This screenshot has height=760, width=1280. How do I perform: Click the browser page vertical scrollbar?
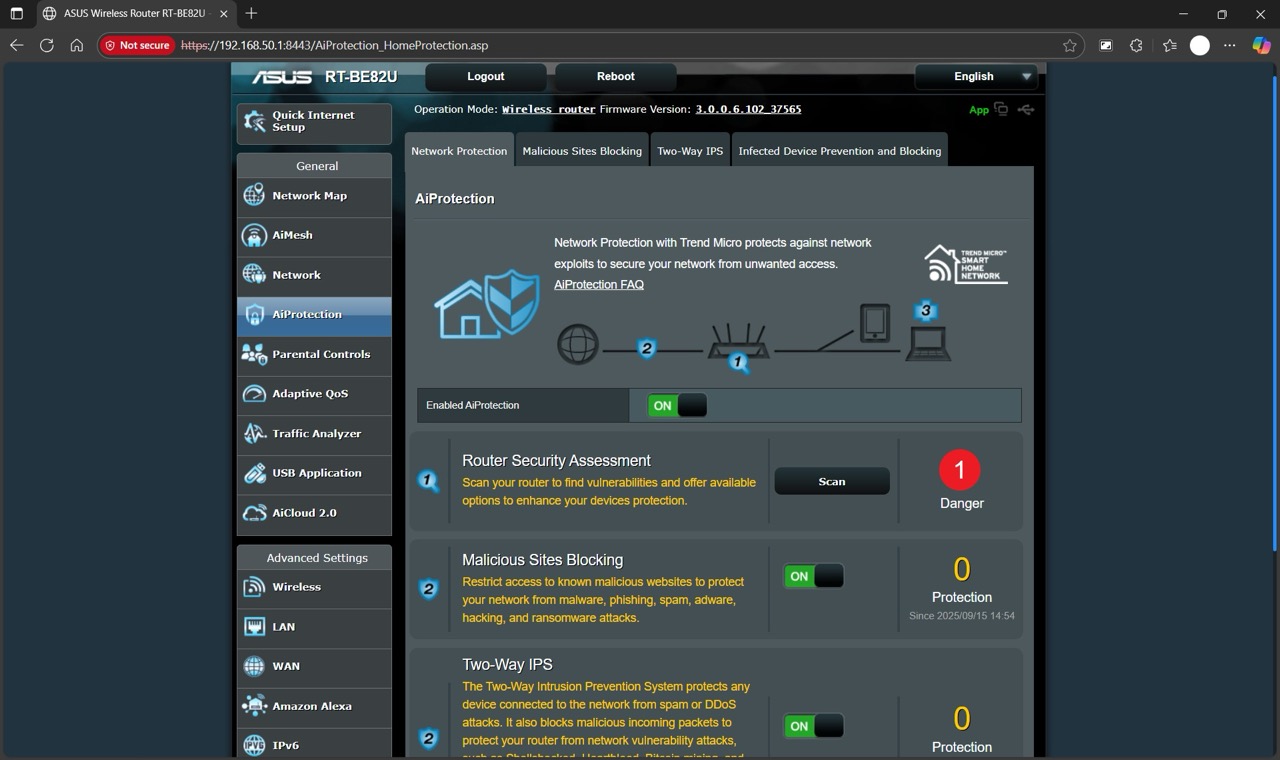[1273, 300]
